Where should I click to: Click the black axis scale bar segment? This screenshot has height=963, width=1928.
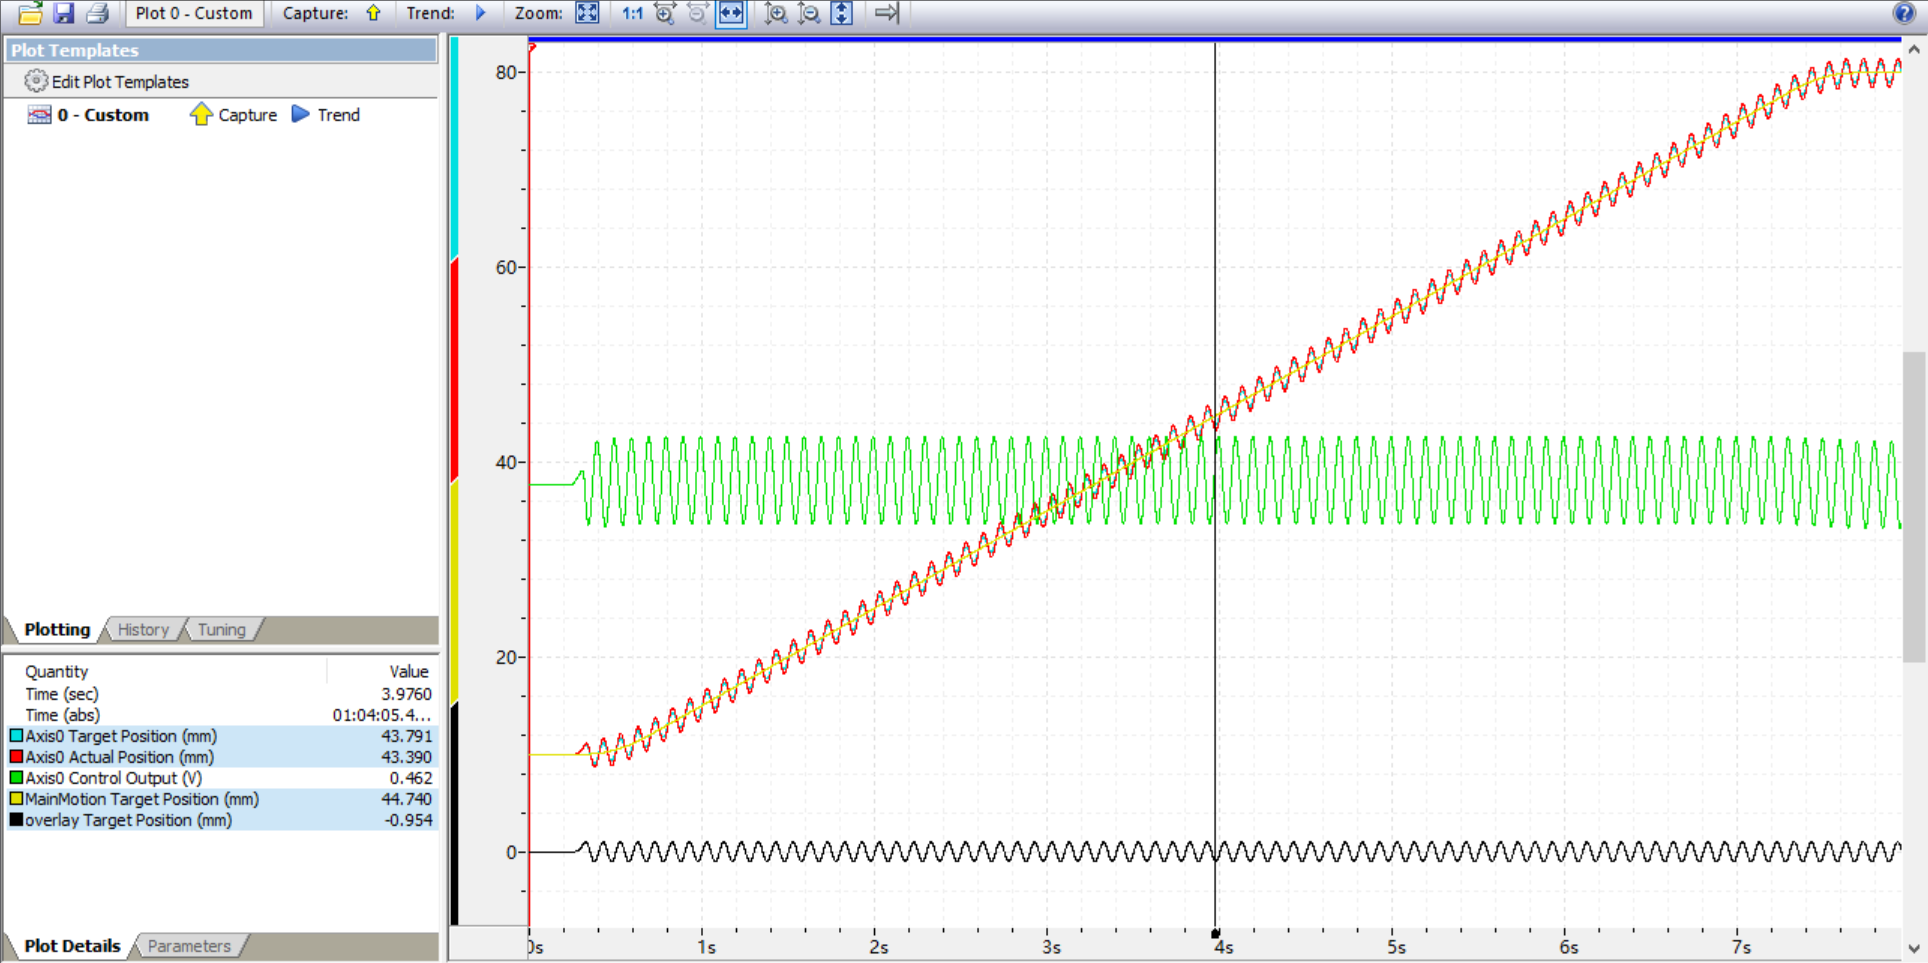click(x=454, y=814)
